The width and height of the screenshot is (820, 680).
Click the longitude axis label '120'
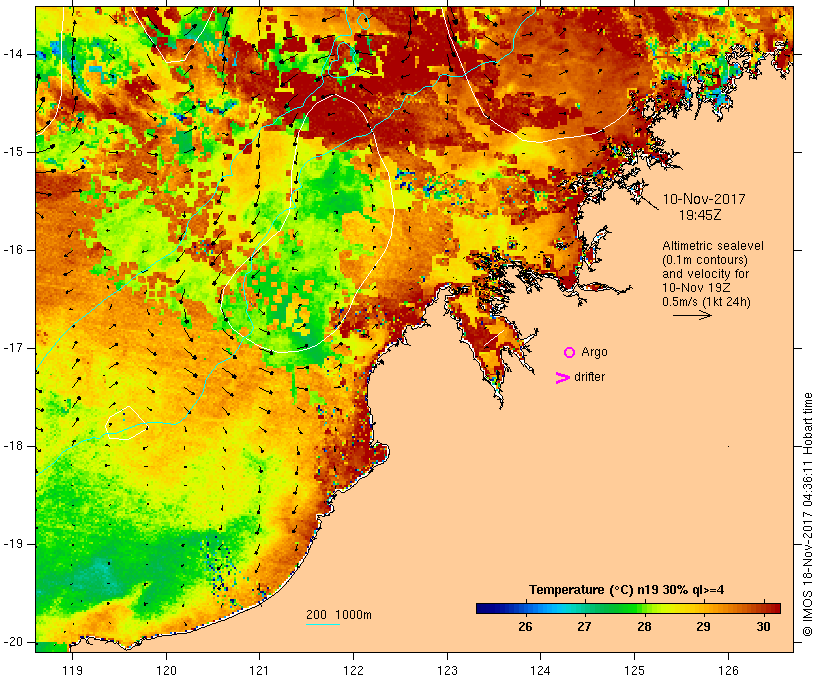click(x=166, y=671)
